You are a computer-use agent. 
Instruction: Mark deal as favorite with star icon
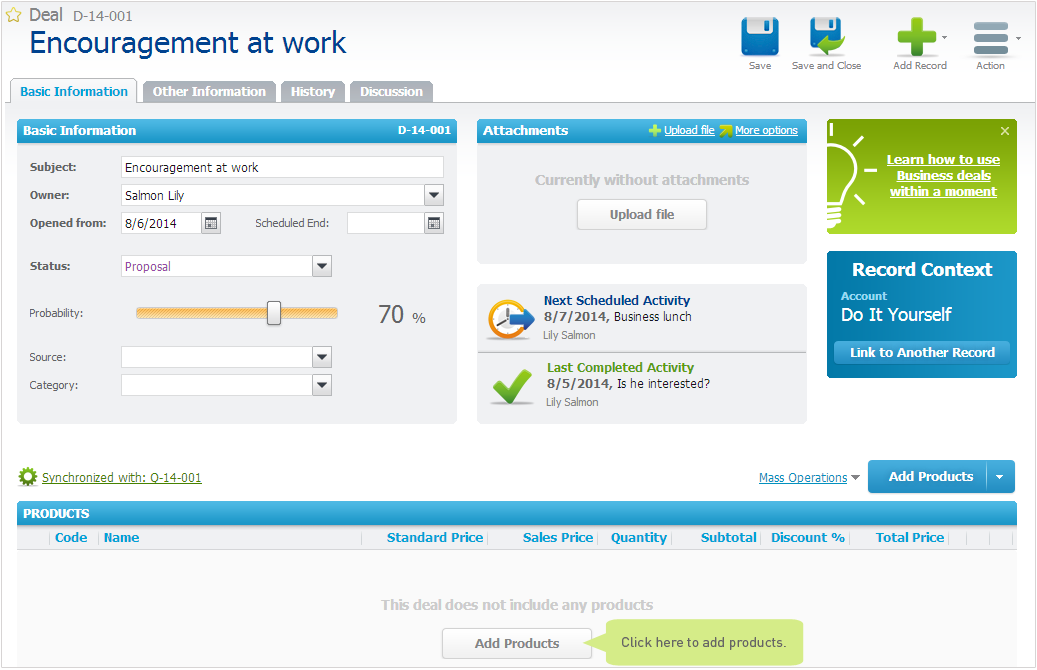click(x=13, y=15)
